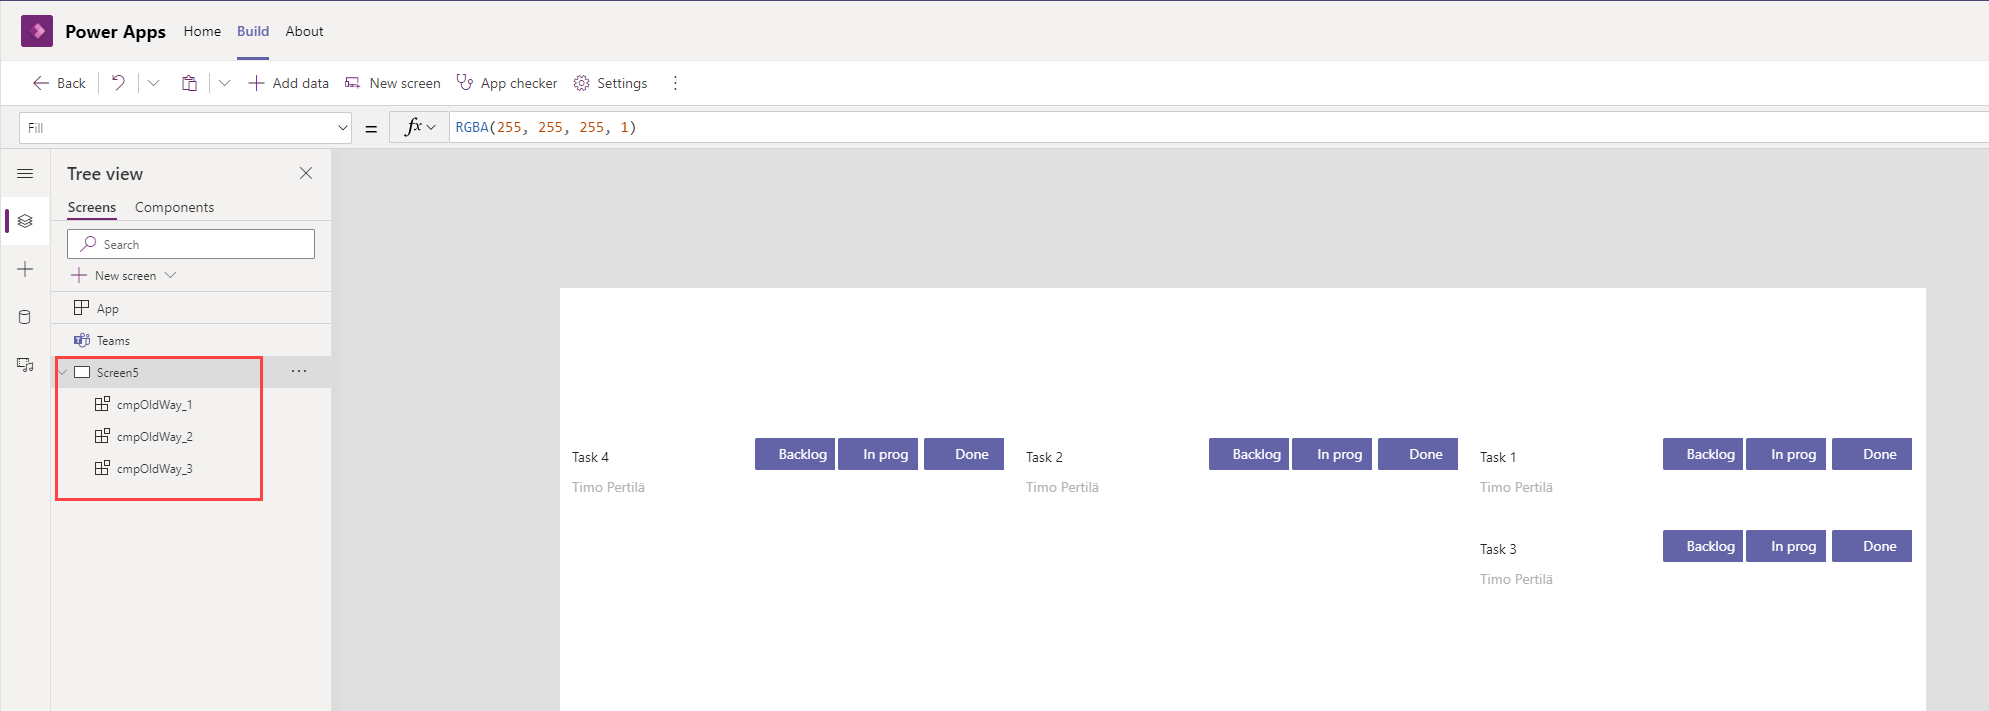Click the Undo icon in toolbar
The height and width of the screenshot is (711, 1989).
pos(118,83)
